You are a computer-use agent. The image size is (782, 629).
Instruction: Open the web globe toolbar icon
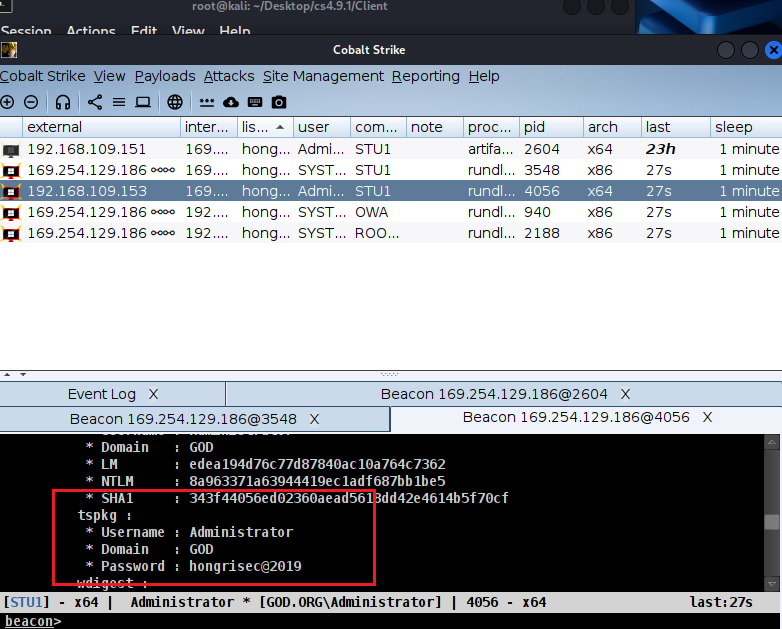pyautogui.click(x=175, y=102)
